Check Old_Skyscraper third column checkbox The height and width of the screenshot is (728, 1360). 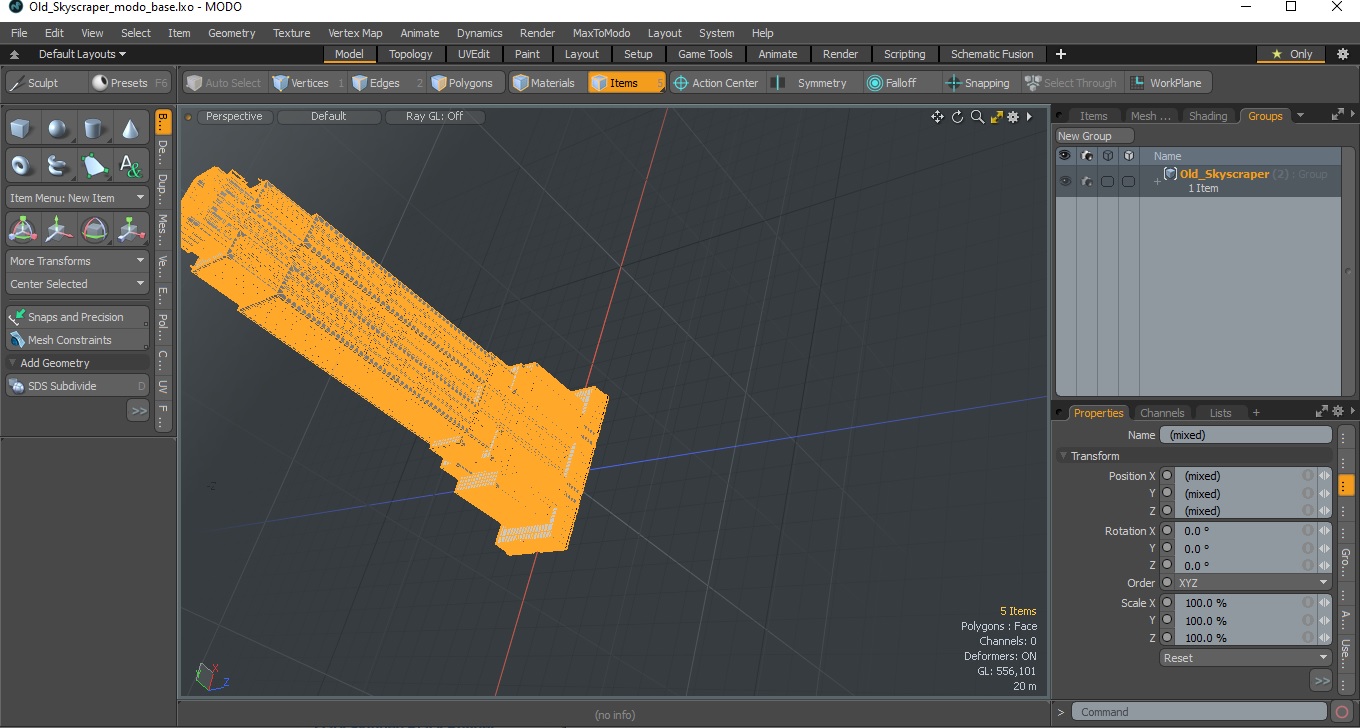1107,181
